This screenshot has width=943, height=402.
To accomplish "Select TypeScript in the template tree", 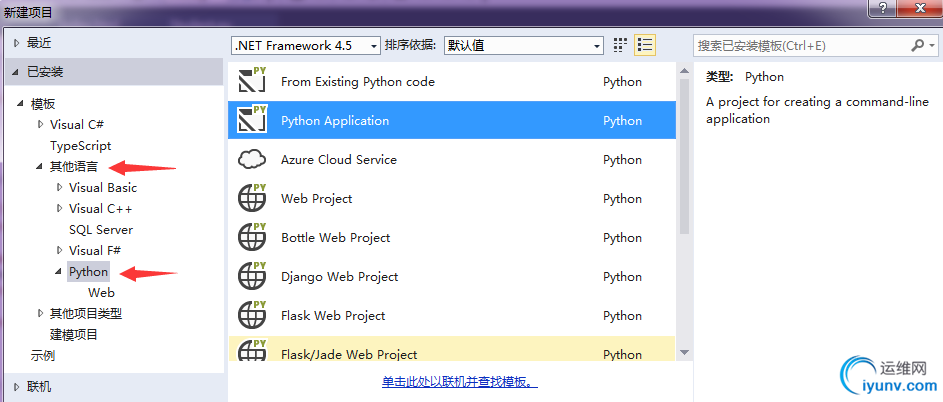I will tap(81, 146).
